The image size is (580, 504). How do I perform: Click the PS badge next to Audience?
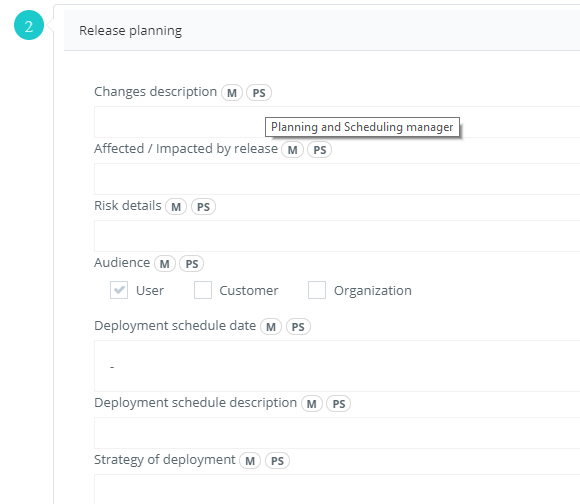192,264
